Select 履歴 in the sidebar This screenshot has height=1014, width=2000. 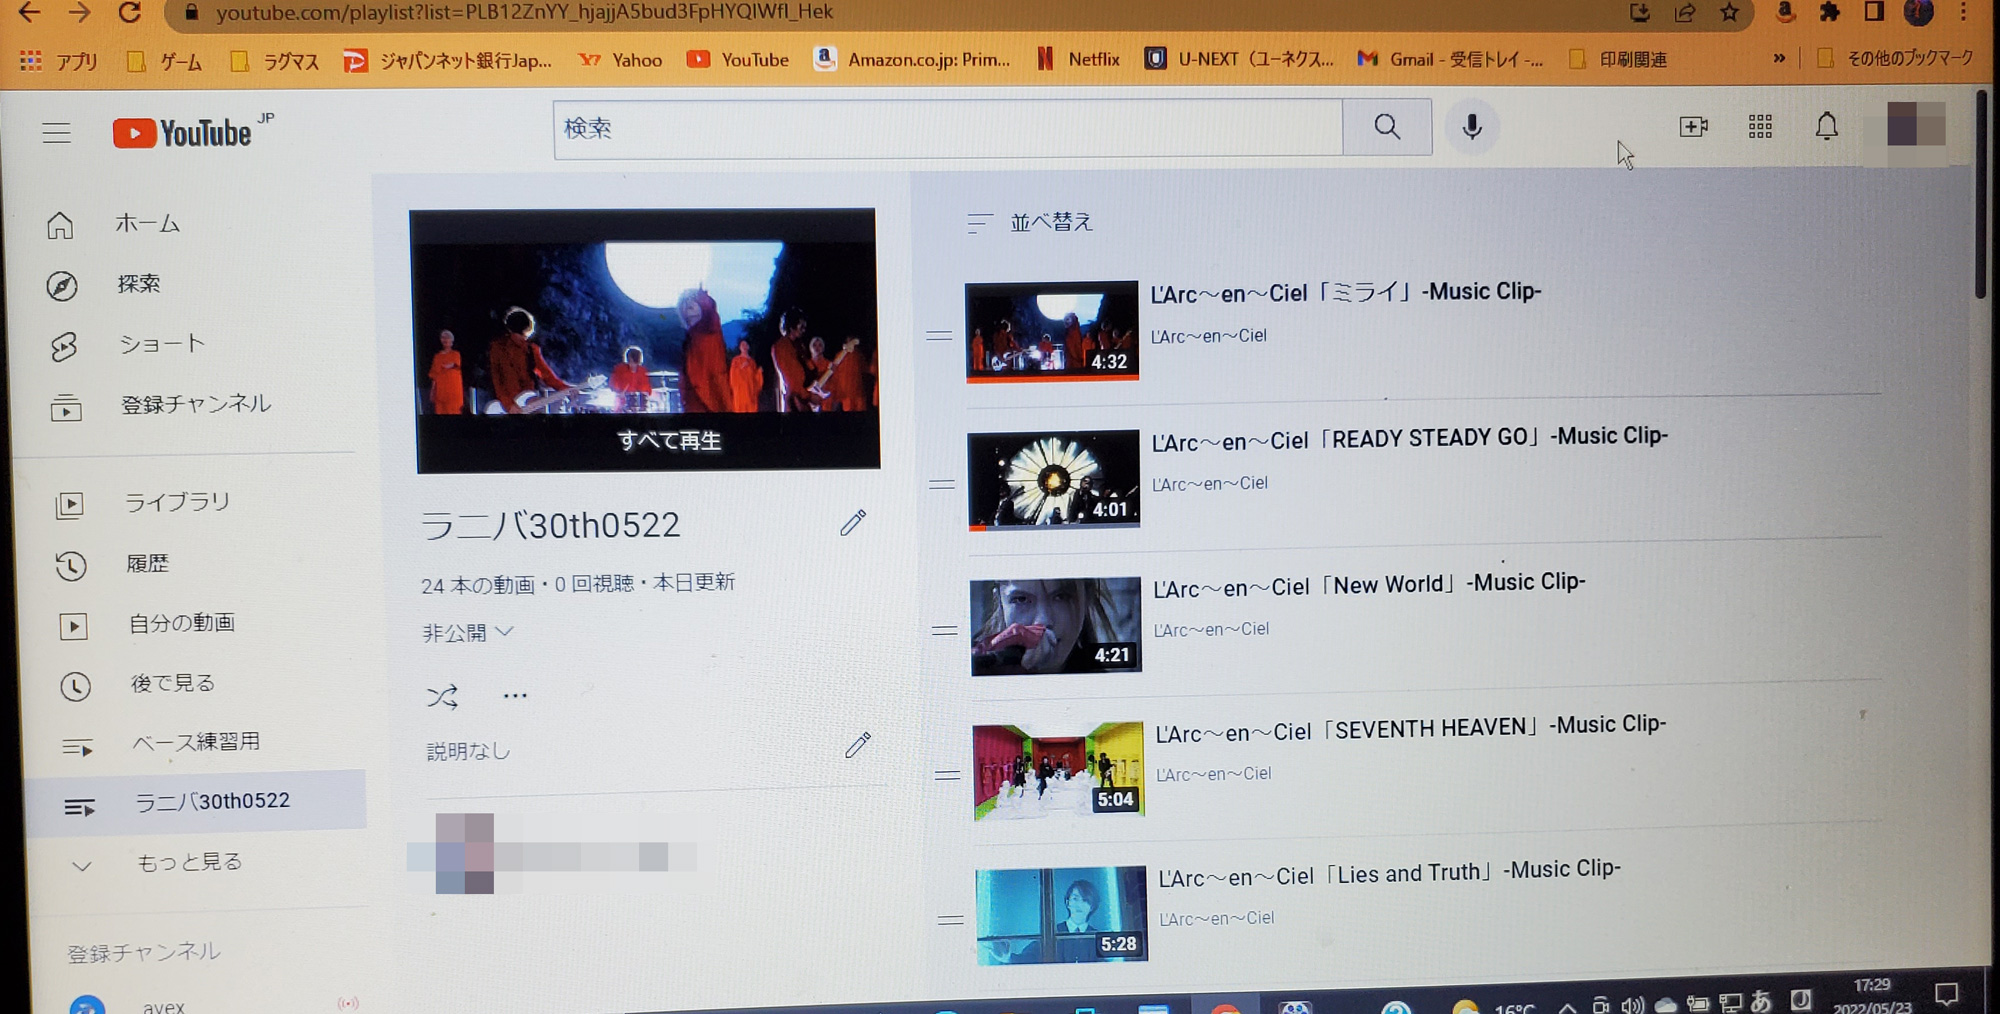click(147, 563)
